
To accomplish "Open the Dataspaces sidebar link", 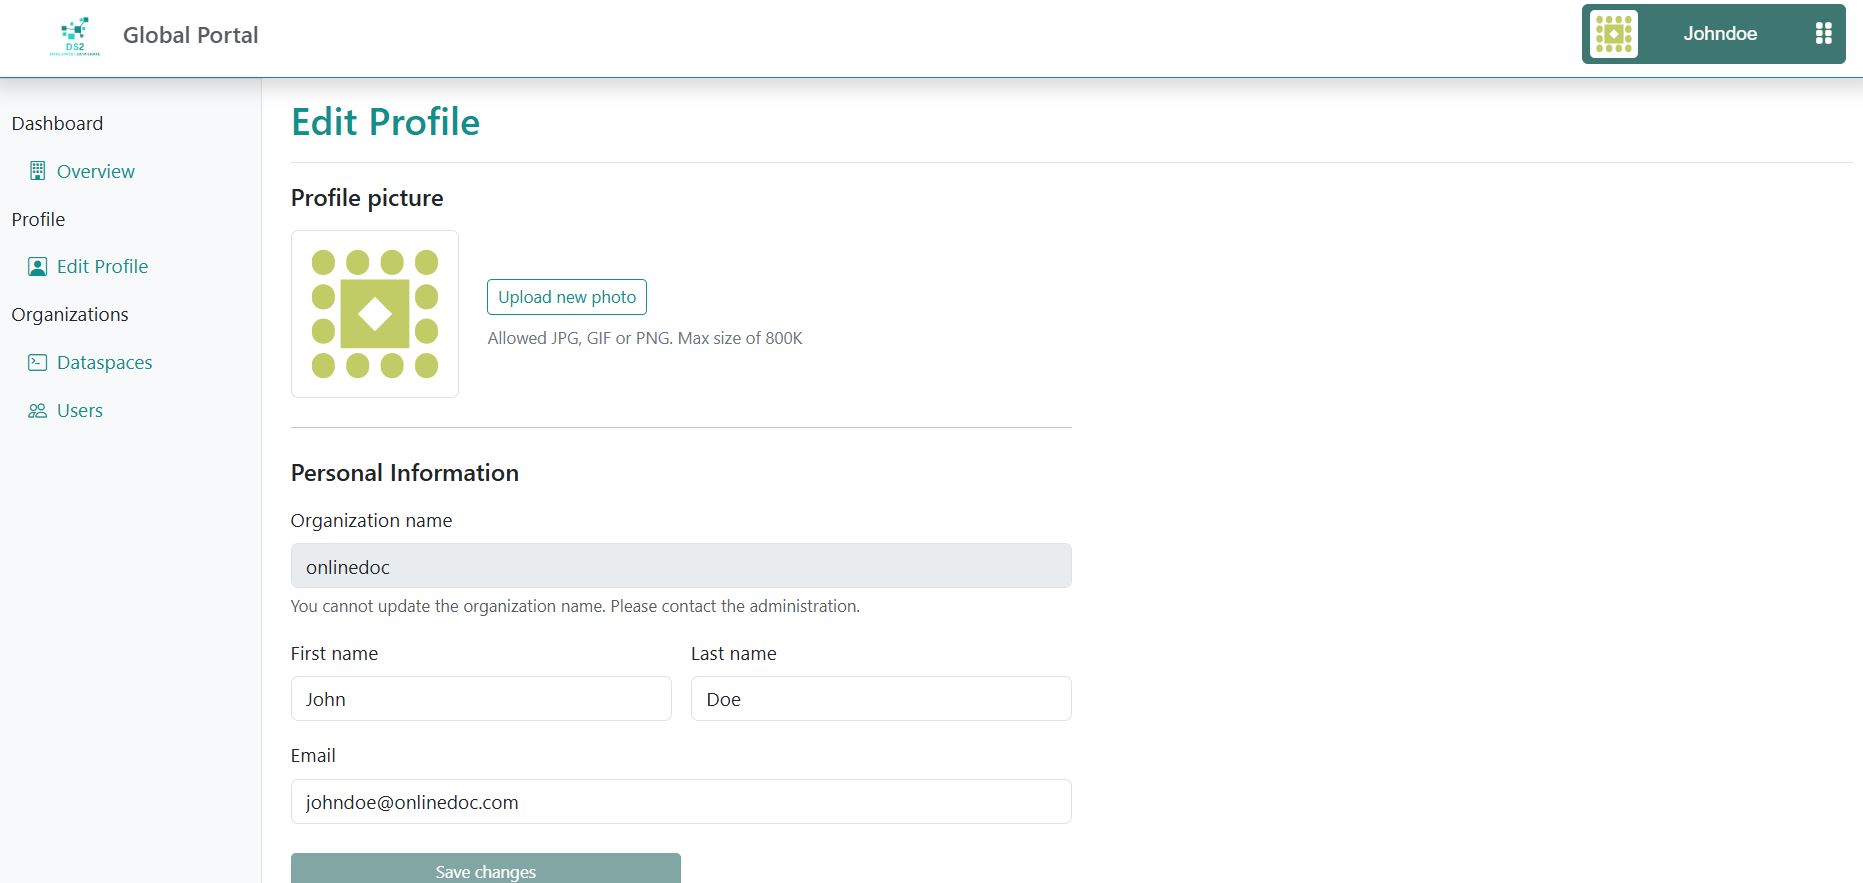I will (104, 363).
